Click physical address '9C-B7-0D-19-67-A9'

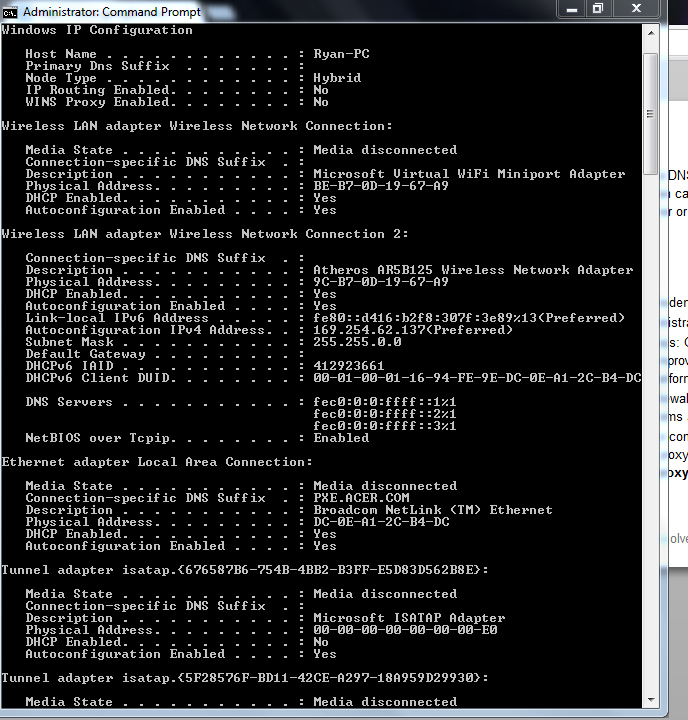tap(381, 282)
